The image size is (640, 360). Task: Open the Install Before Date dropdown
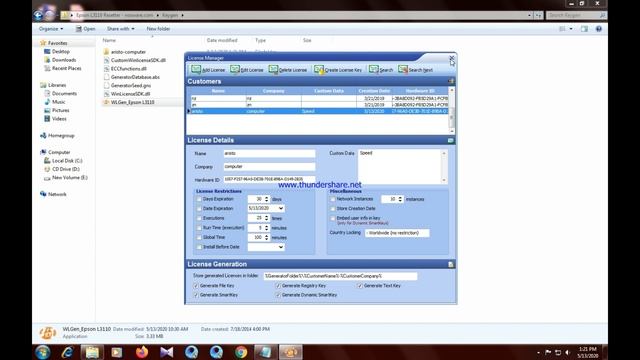click(x=281, y=247)
